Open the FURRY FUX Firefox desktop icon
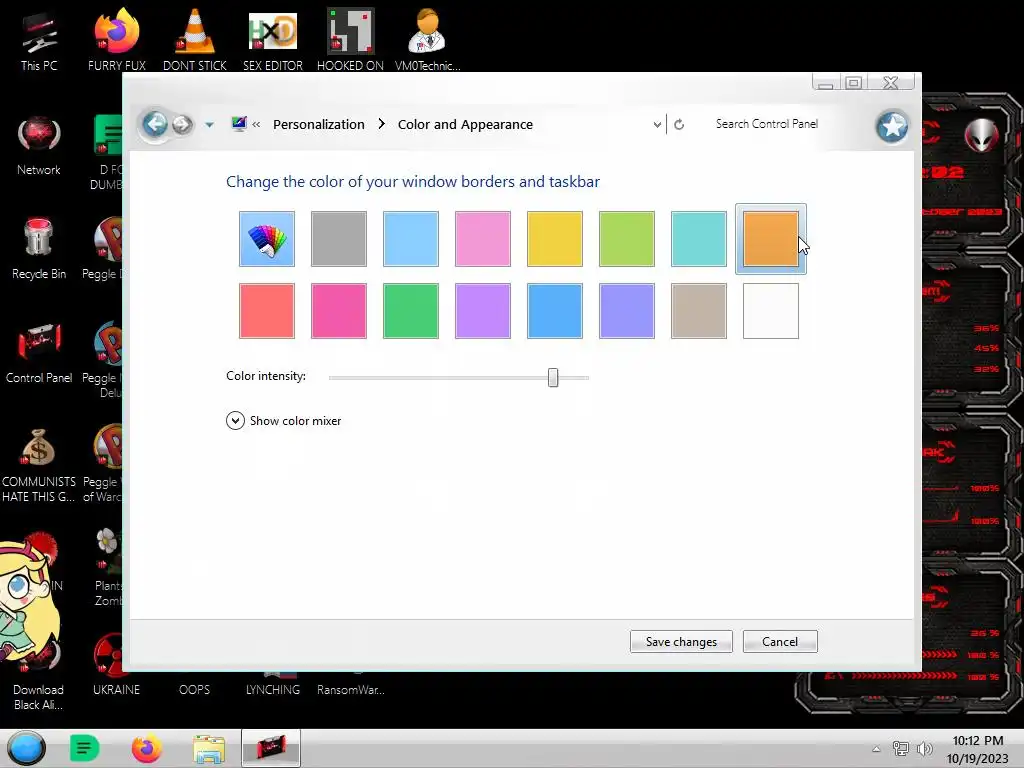The image size is (1024, 768). tap(117, 41)
